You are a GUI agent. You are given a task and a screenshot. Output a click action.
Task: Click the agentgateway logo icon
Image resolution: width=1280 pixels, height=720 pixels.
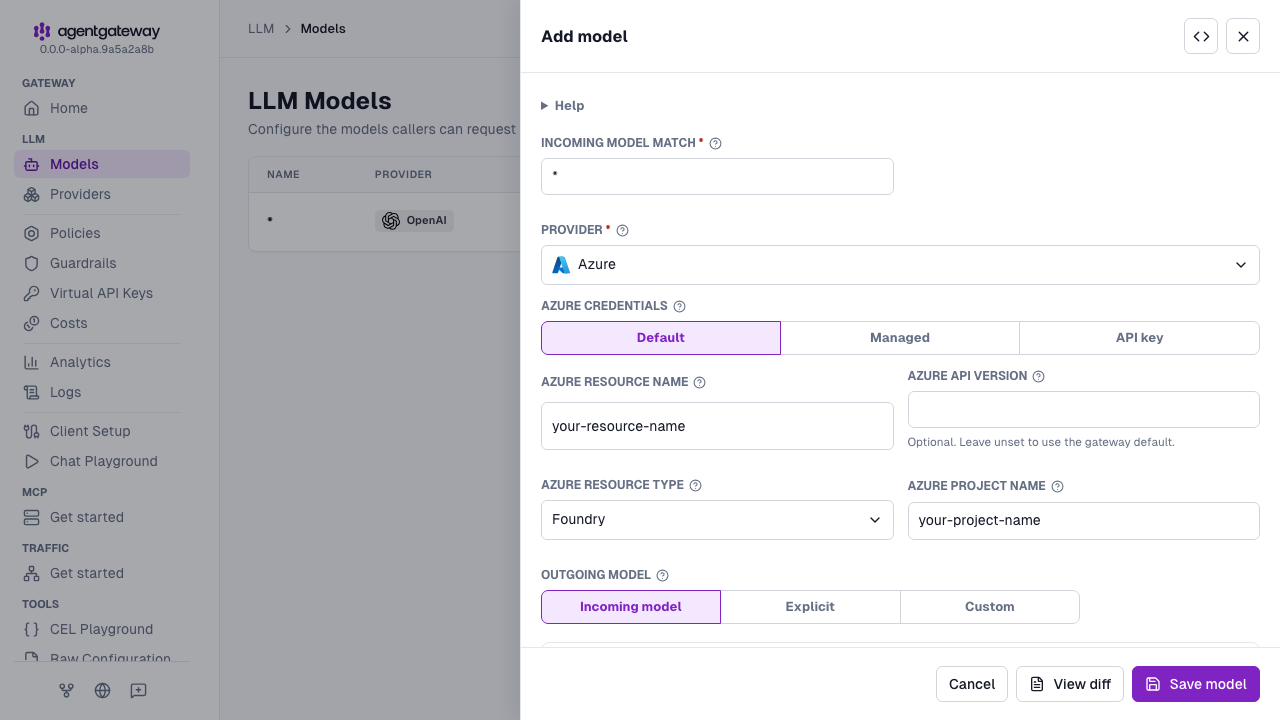(42, 32)
